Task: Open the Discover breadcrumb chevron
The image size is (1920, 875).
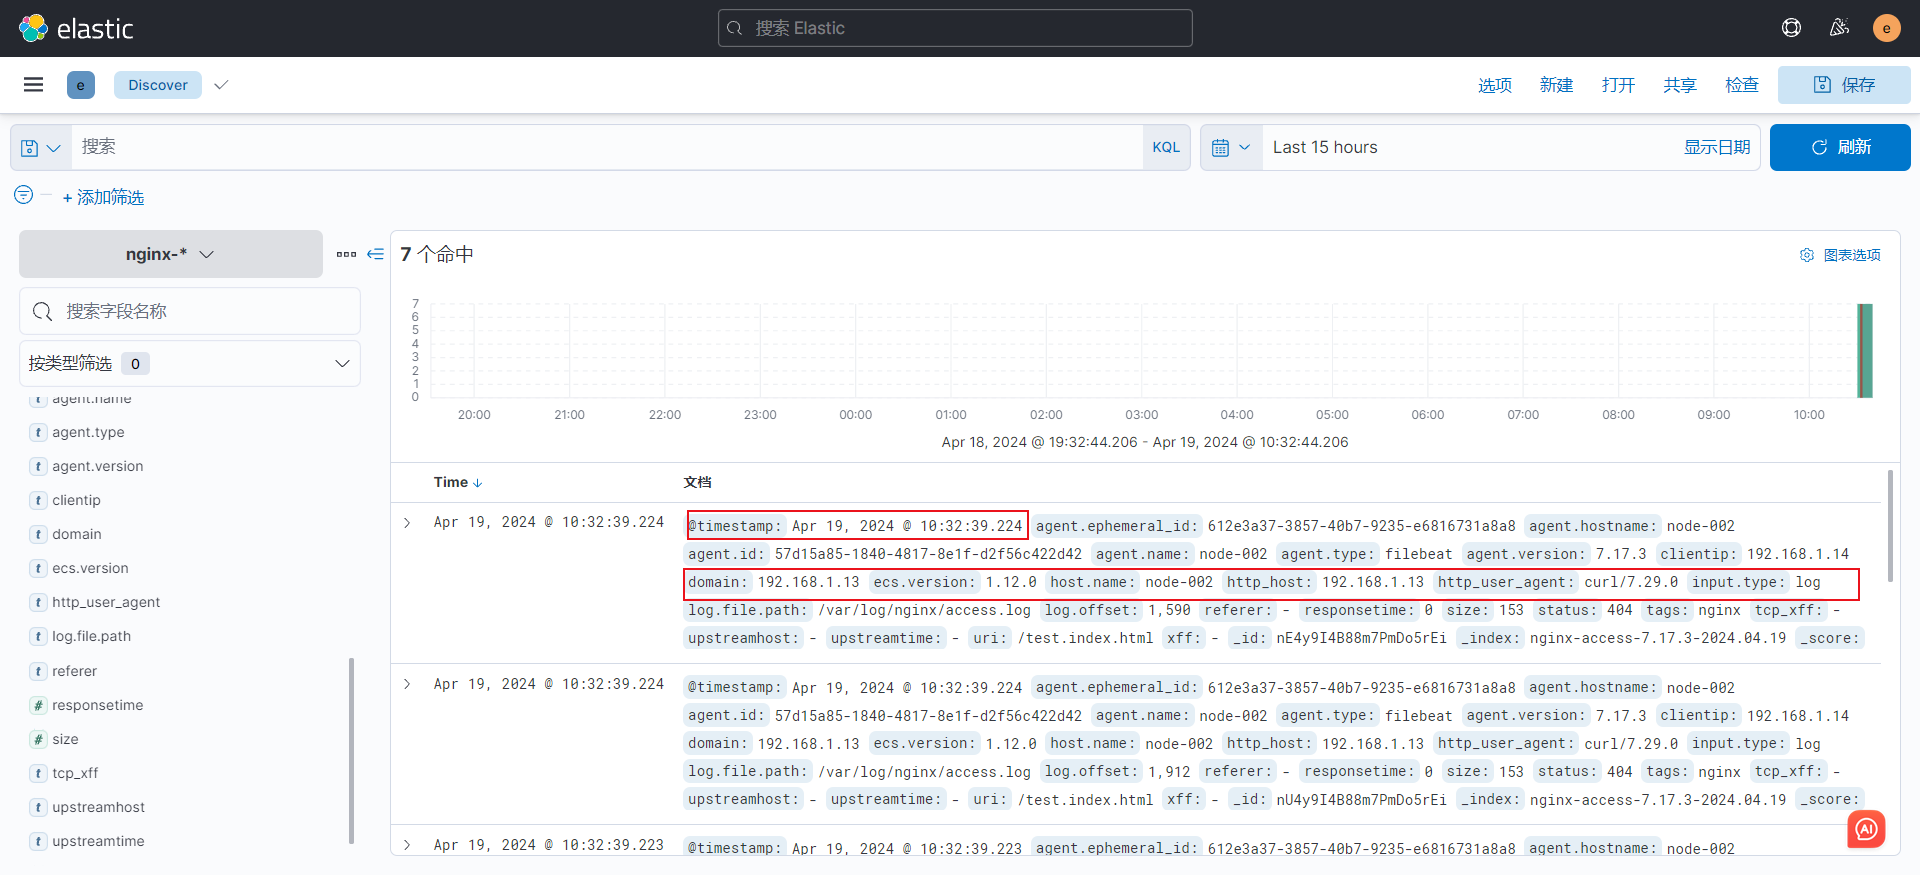Action: pyautogui.click(x=222, y=85)
